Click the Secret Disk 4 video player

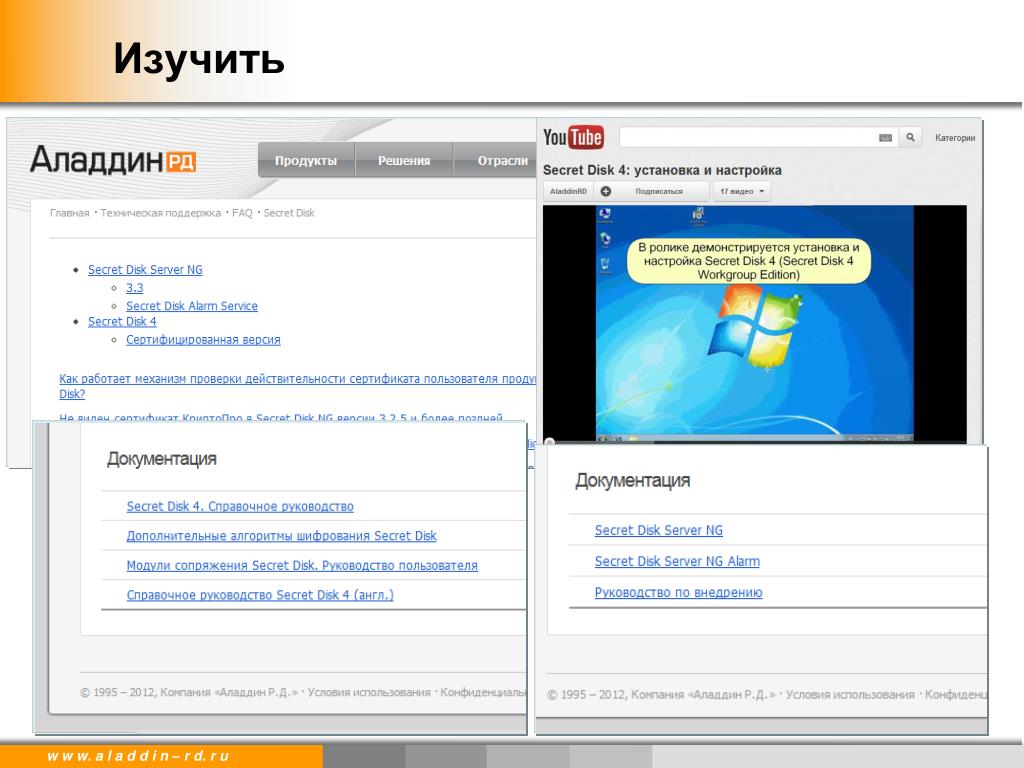(x=754, y=324)
